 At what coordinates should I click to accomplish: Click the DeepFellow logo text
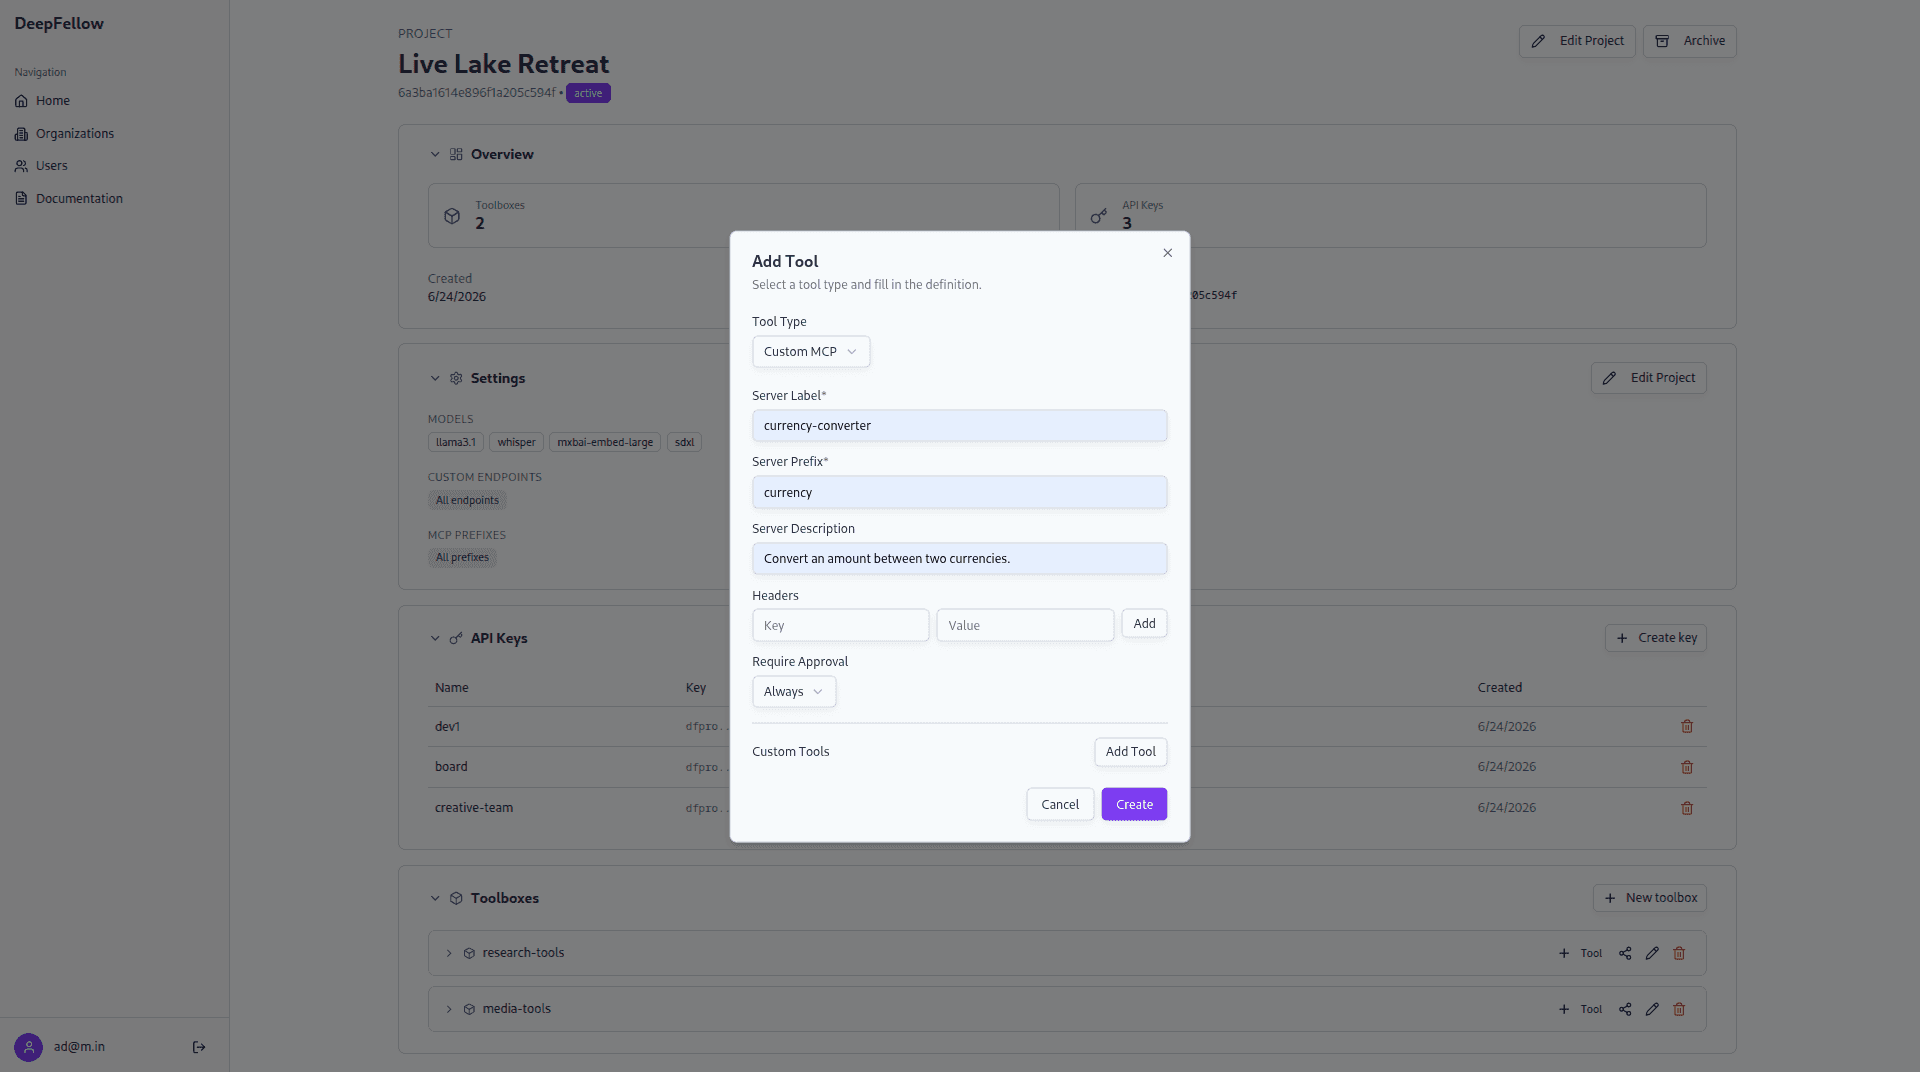(59, 24)
